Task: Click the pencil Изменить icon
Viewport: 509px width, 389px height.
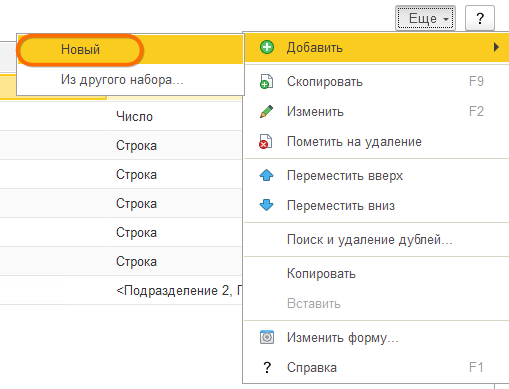Action: [266, 111]
